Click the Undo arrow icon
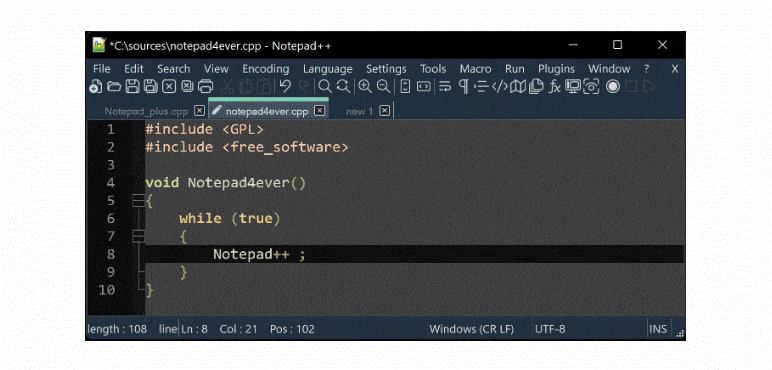This screenshot has width=772, height=370. coord(285,87)
